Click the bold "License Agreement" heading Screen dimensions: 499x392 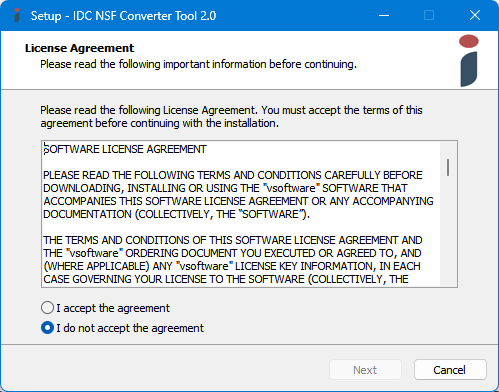pos(79,48)
